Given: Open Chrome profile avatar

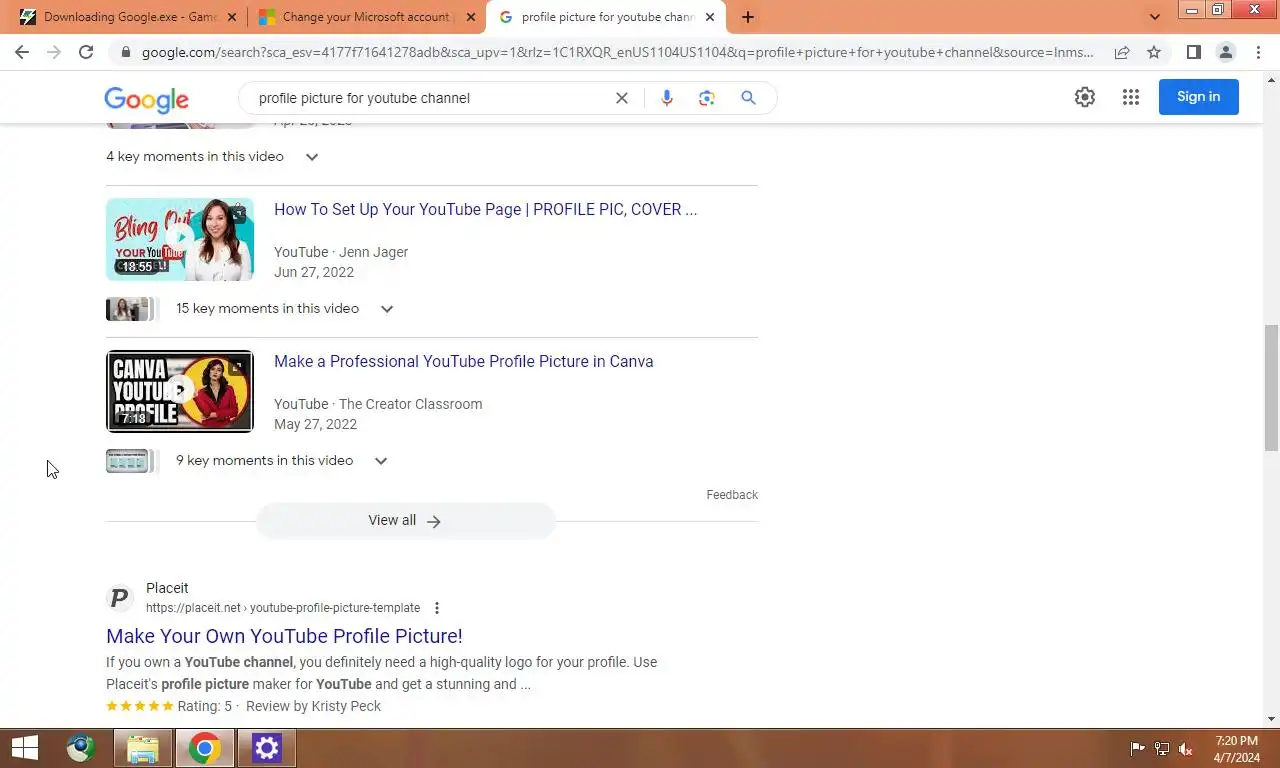Looking at the screenshot, I should click(1225, 52).
